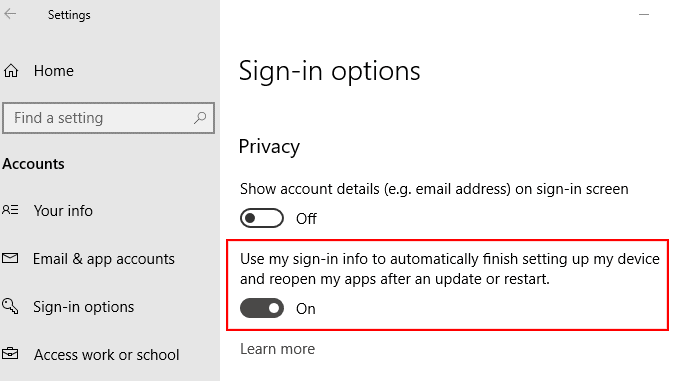Image resolution: width=676 pixels, height=381 pixels.
Task: Click the Off label of account details
Action: pyautogui.click(x=306, y=219)
